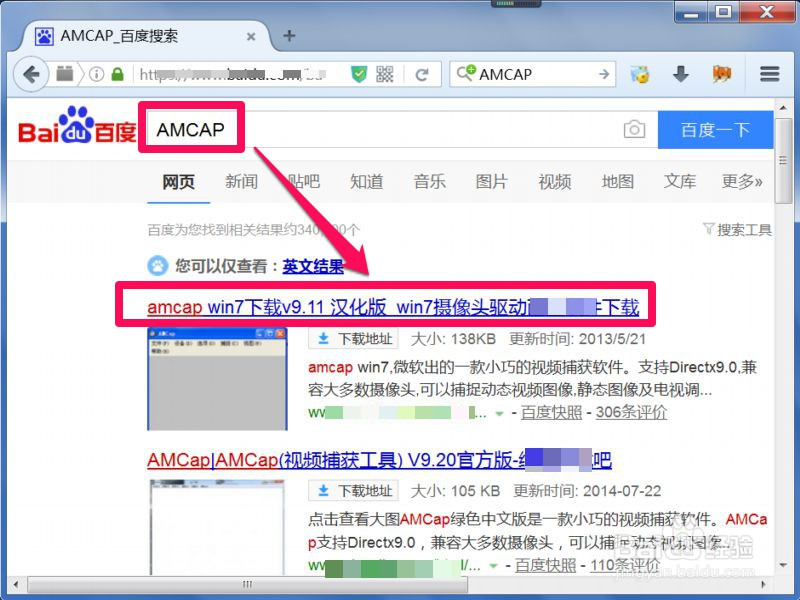Click the text 更新时间: 2014-07-22
800x600 pixels.
tap(587, 491)
